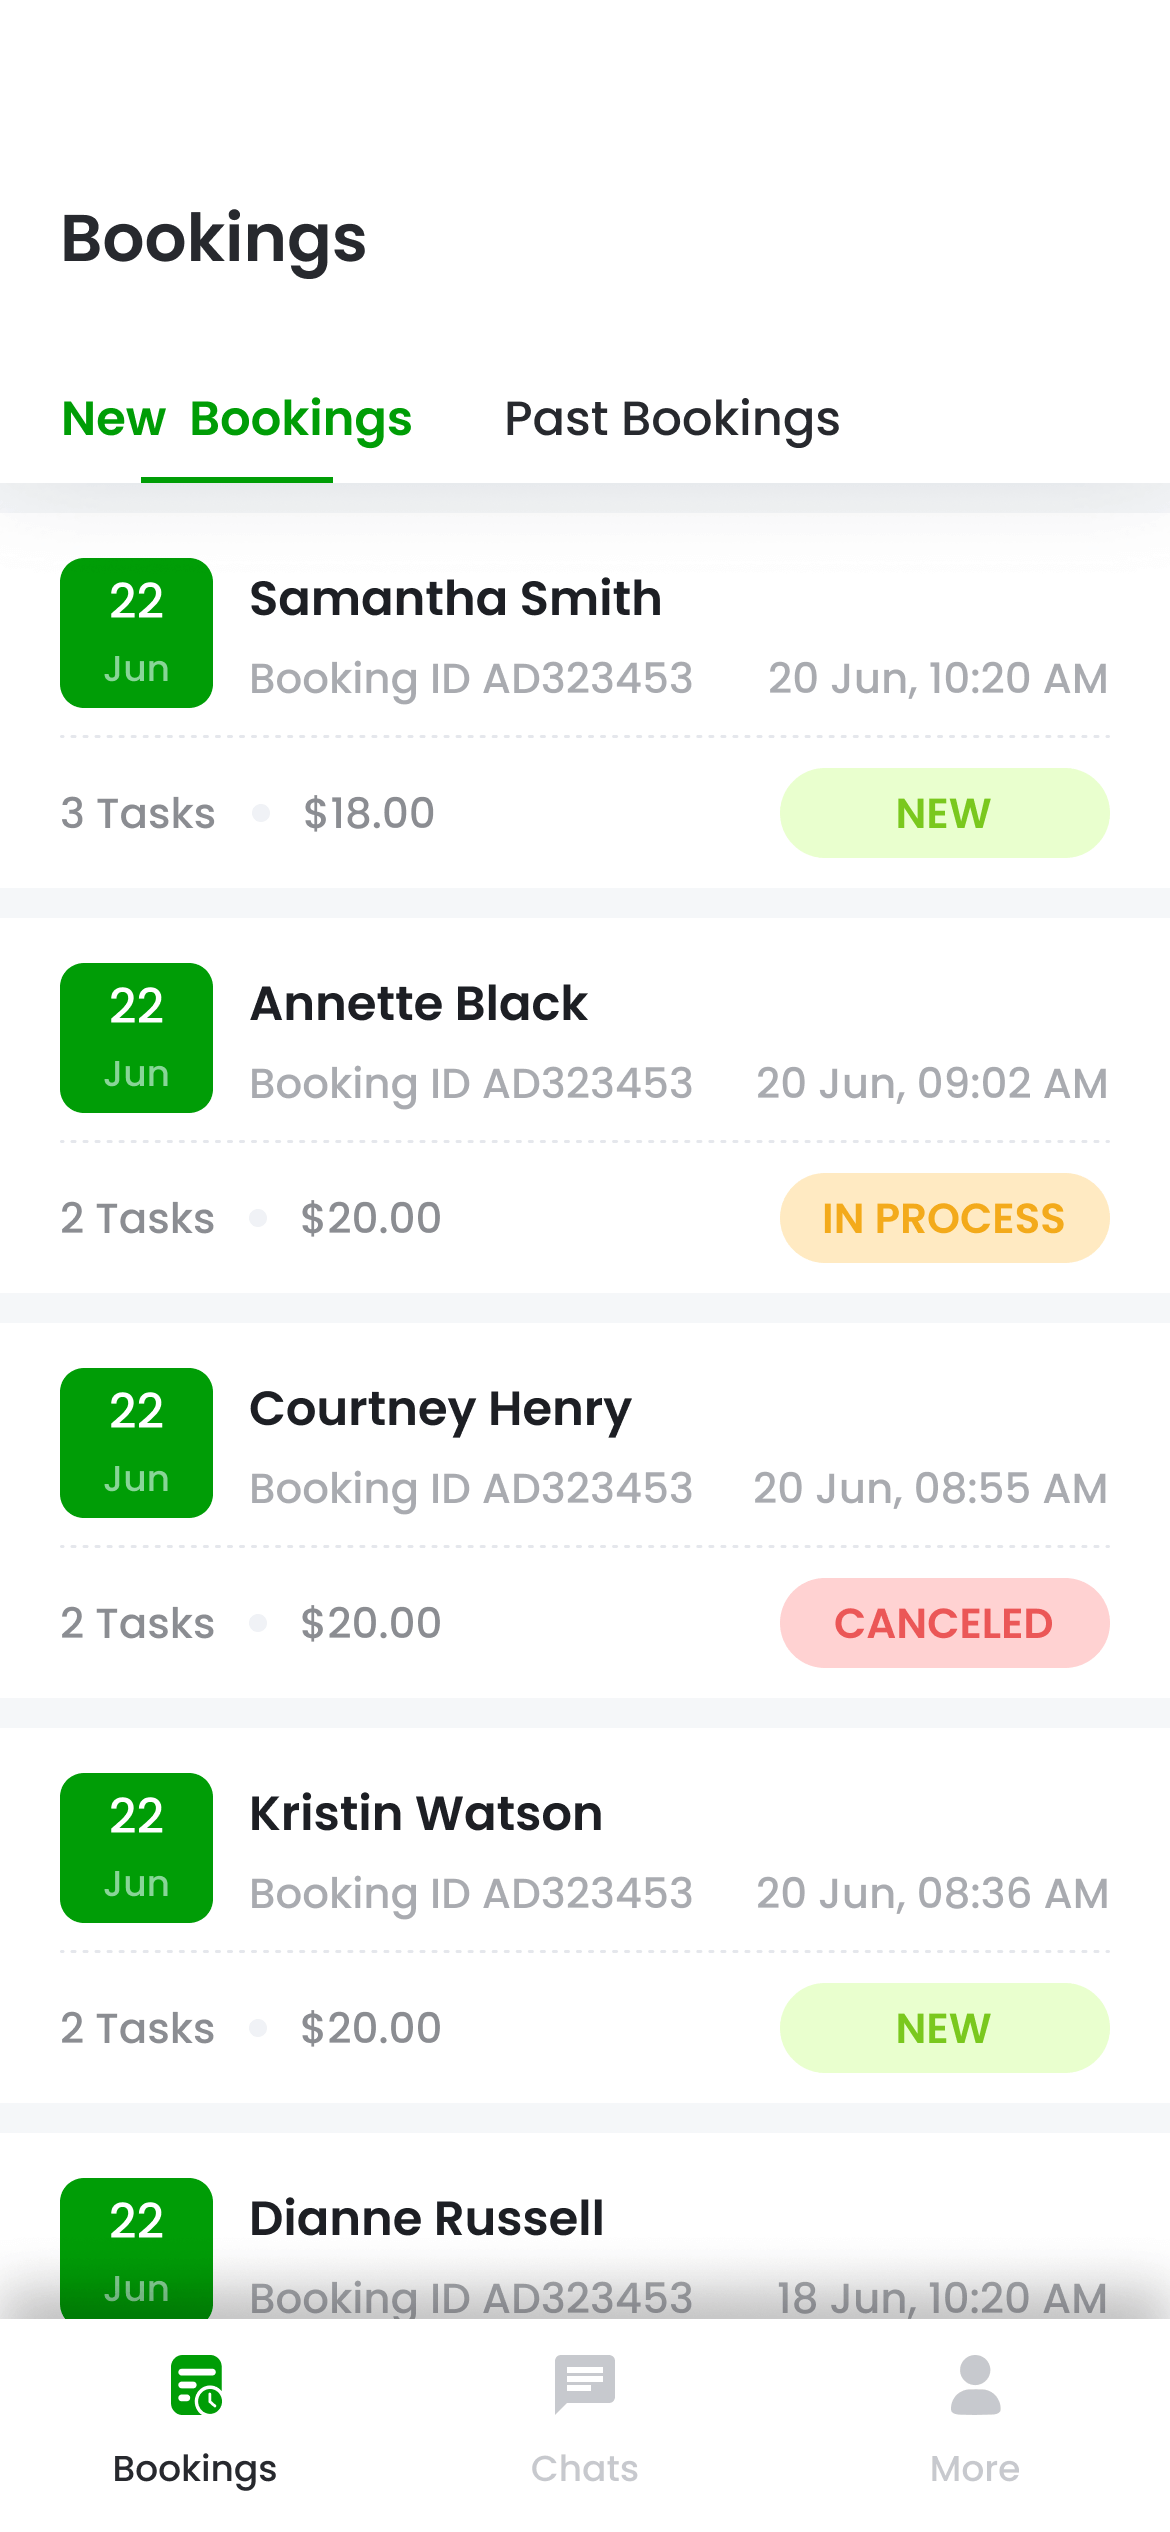Viewport: 1170px width, 2532px height.
Task: Click the NEW status on Kristin Watson's booking
Action: click(944, 2028)
